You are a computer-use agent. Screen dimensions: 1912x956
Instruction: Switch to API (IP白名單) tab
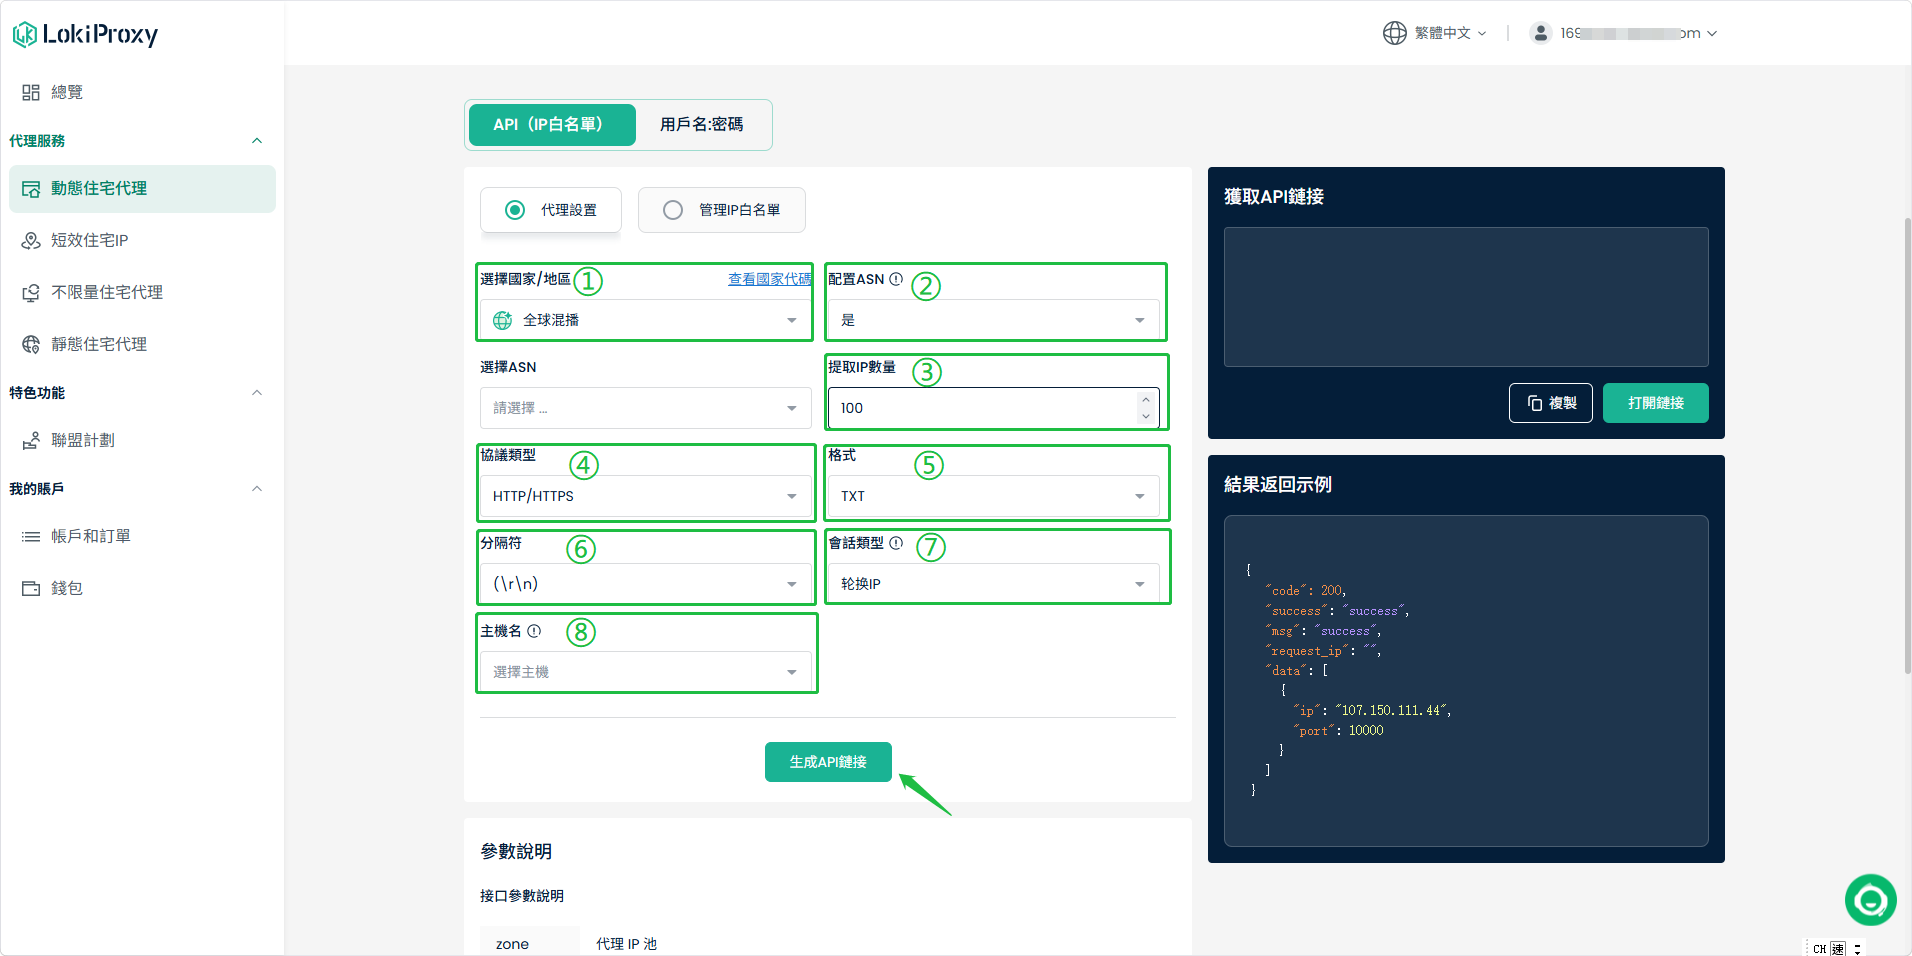click(552, 125)
